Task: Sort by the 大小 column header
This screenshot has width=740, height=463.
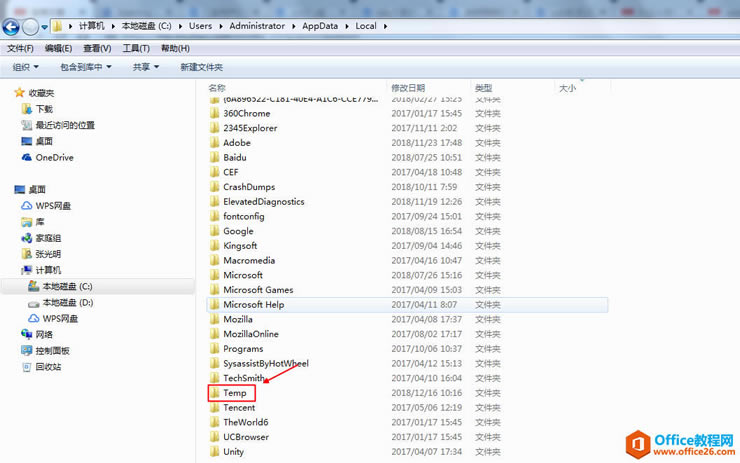Action: [567, 88]
